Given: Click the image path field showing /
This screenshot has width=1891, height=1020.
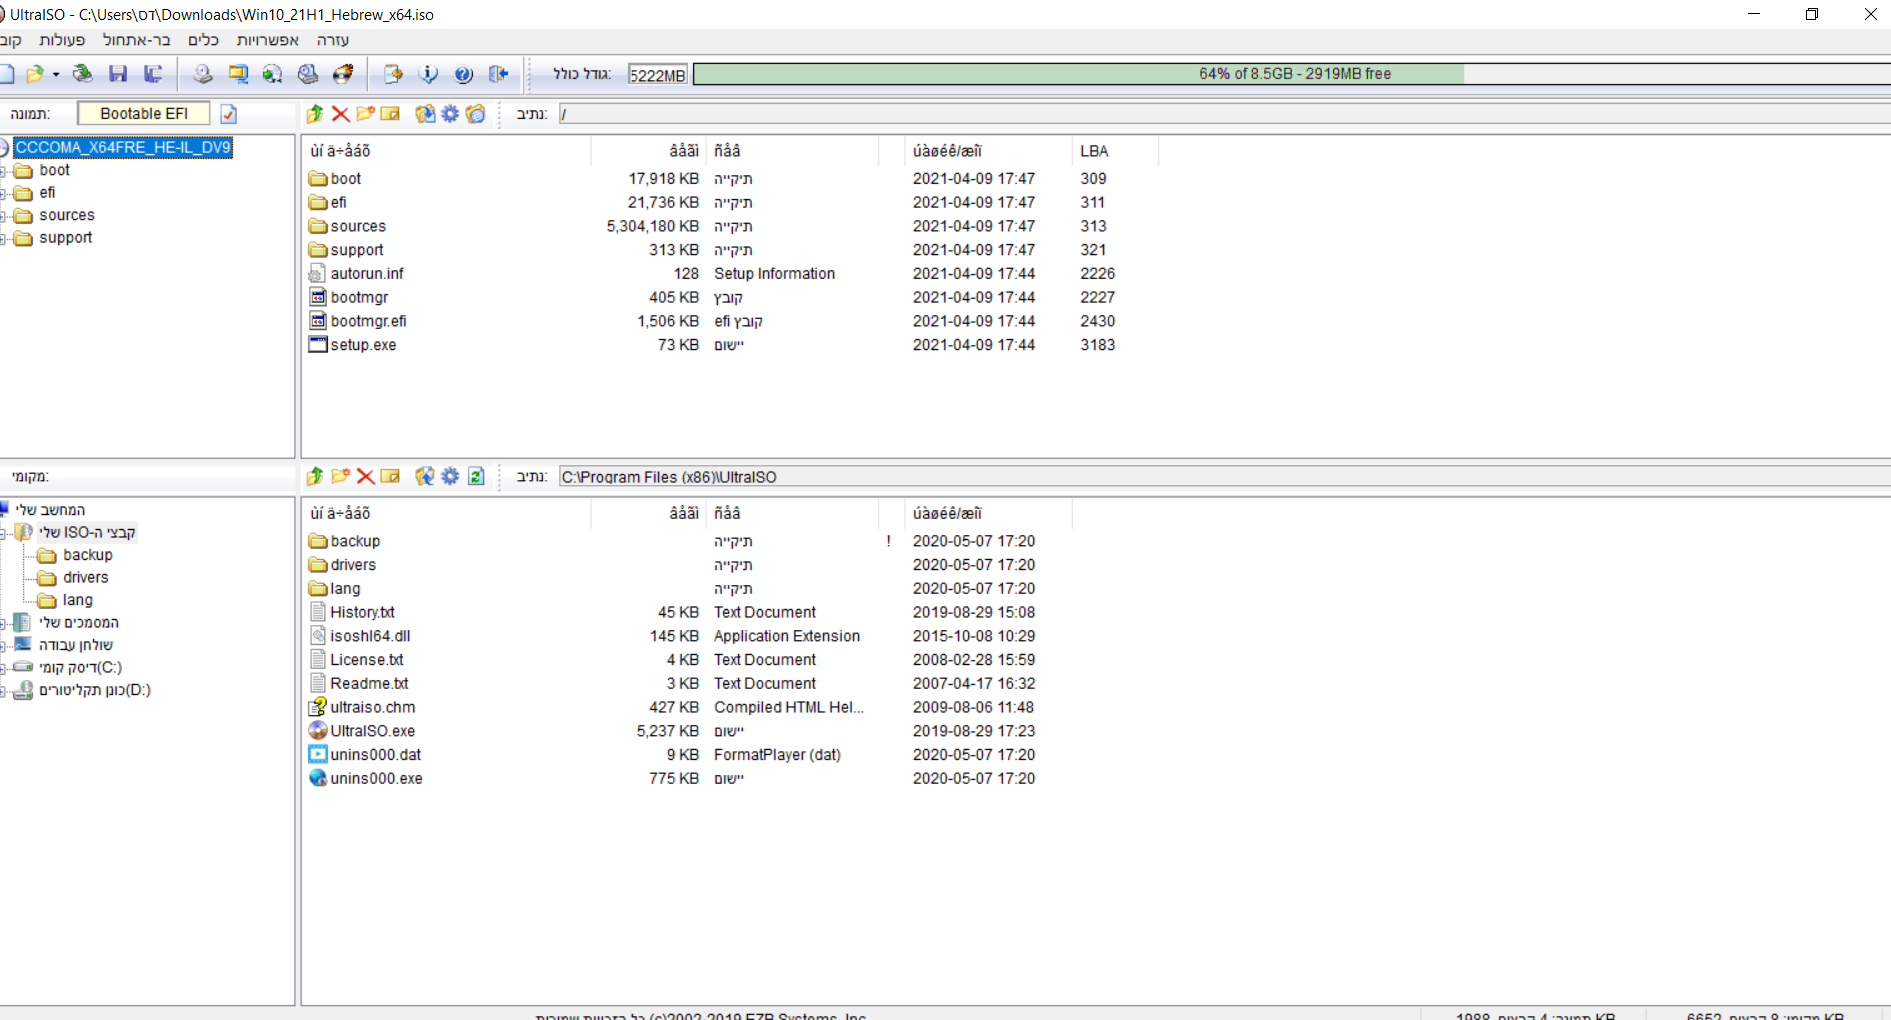Looking at the screenshot, I should pos(1223,114).
